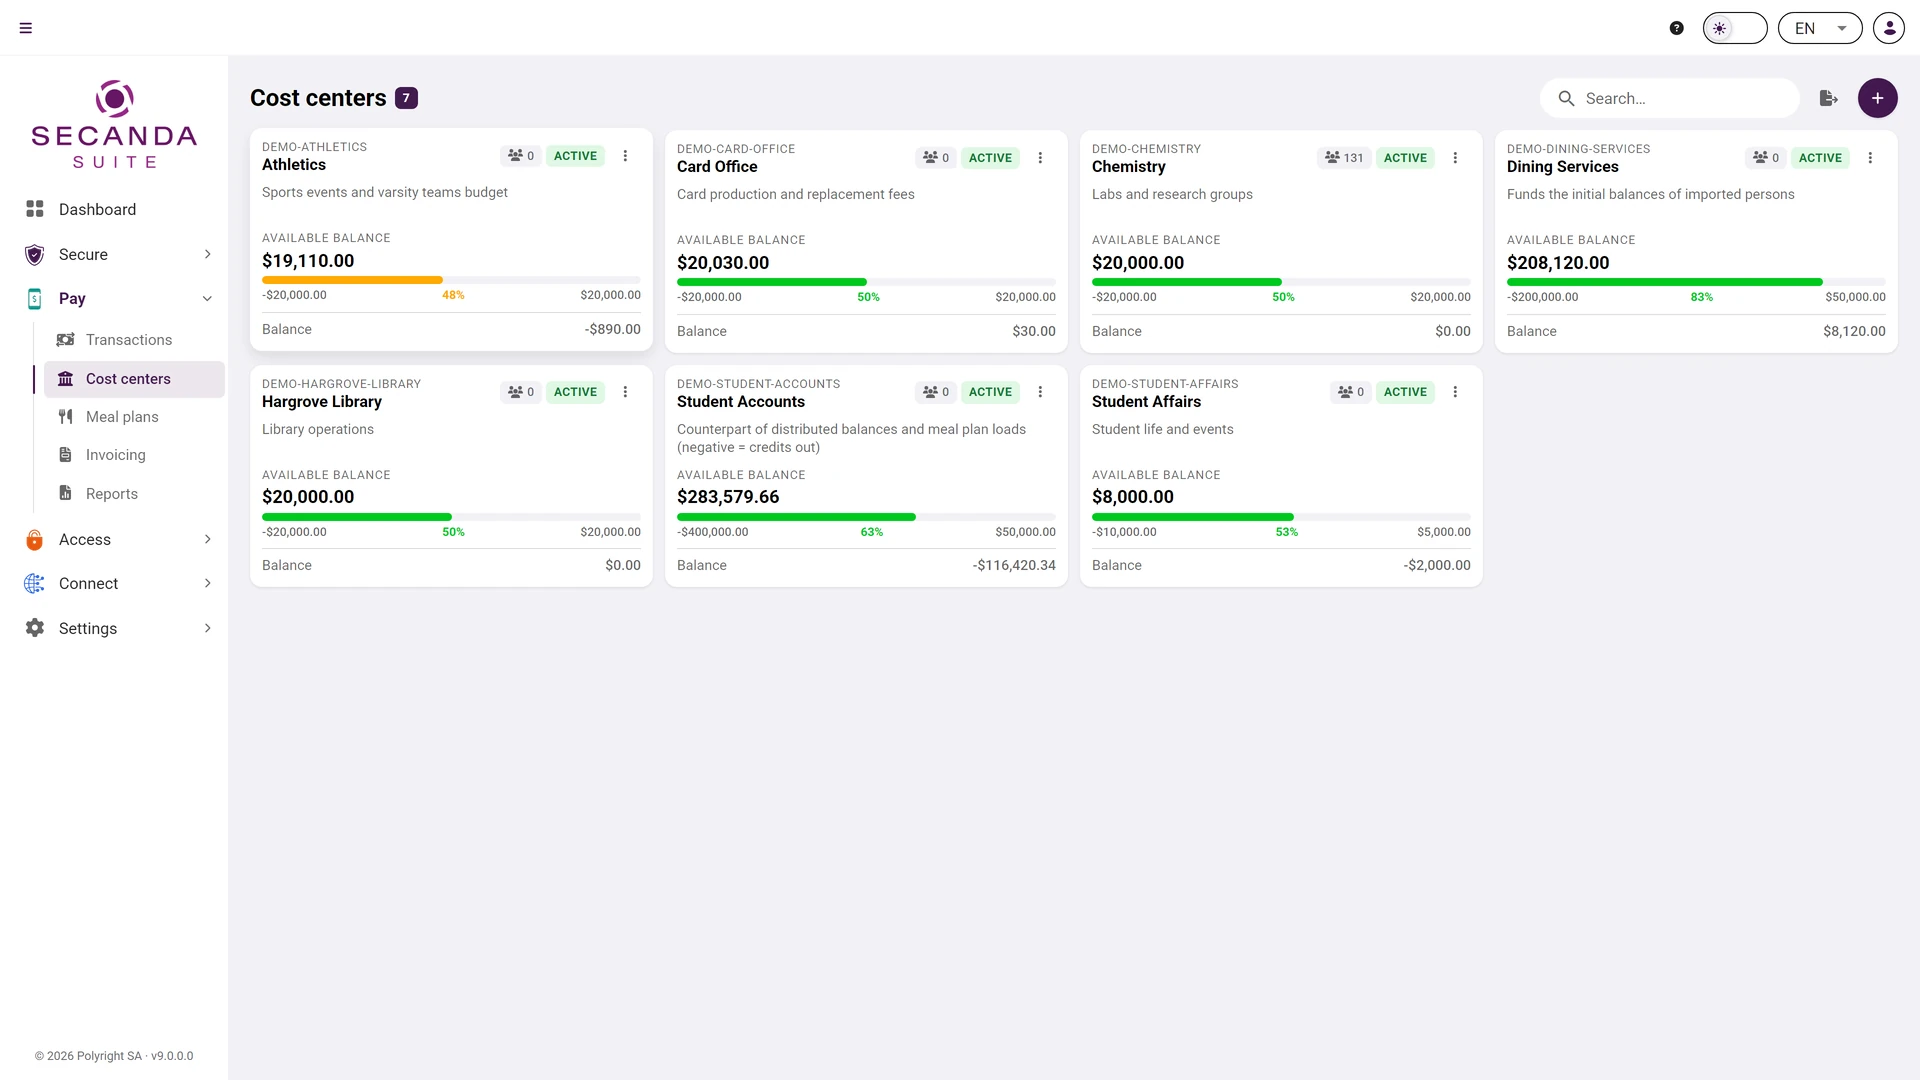Open Transactions in Pay submenu
Image resolution: width=1920 pixels, height=1080 pixels.
[x=134, y=340]
